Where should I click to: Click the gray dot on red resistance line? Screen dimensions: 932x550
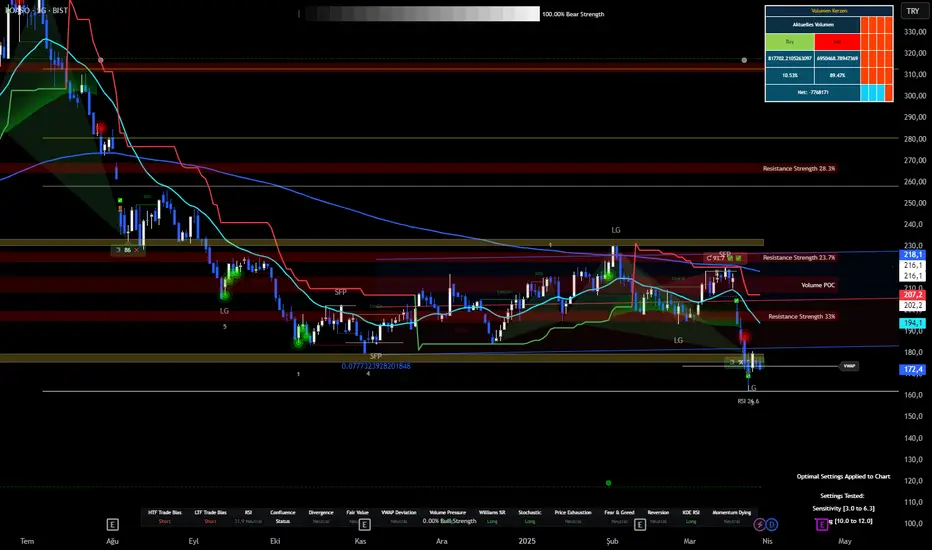pos(743,60)
